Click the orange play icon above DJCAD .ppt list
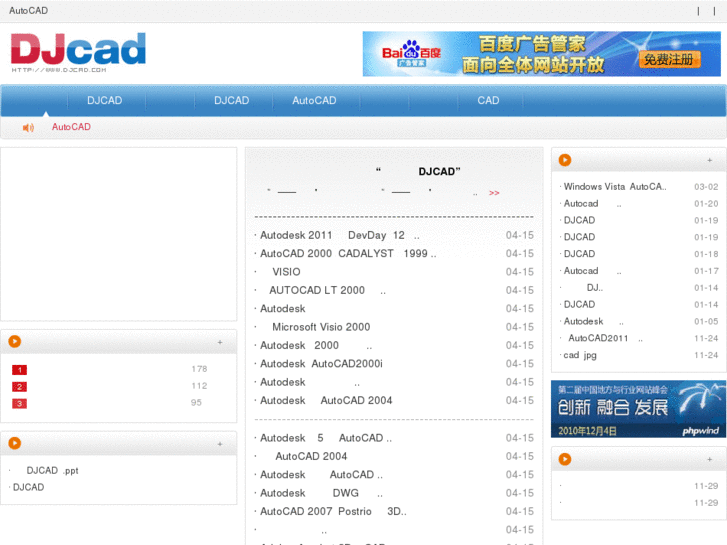The height and width of the screenshot is (545, 727). point(15,443)
